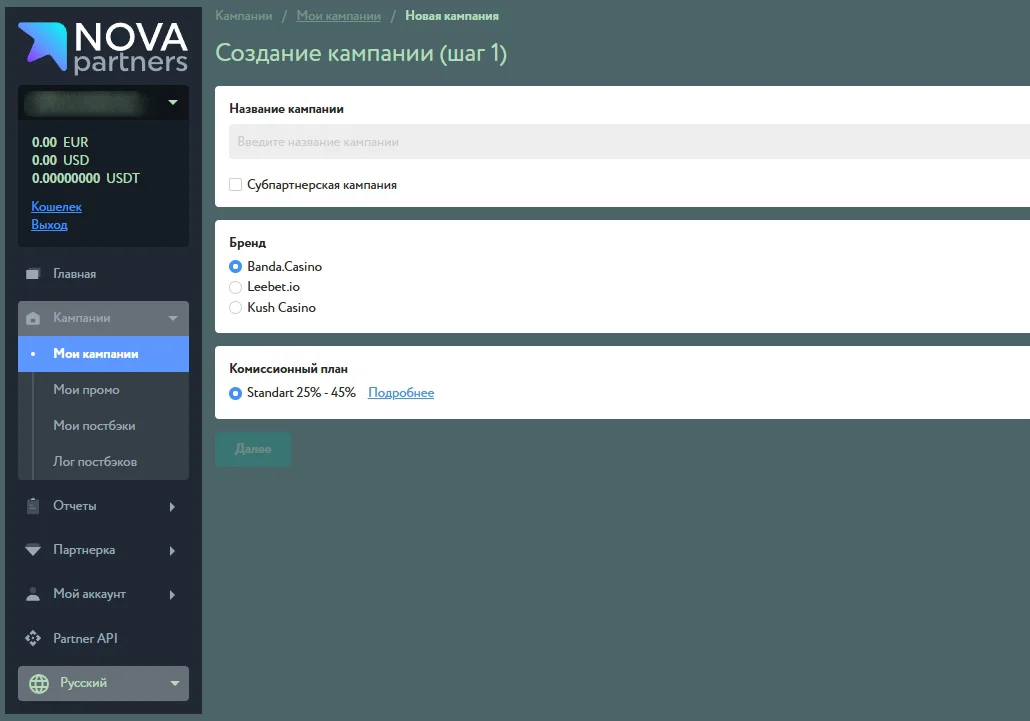Switch to Лог постбэков section
This screenshot has height=721, width=1030.
(x=90, y=461)
